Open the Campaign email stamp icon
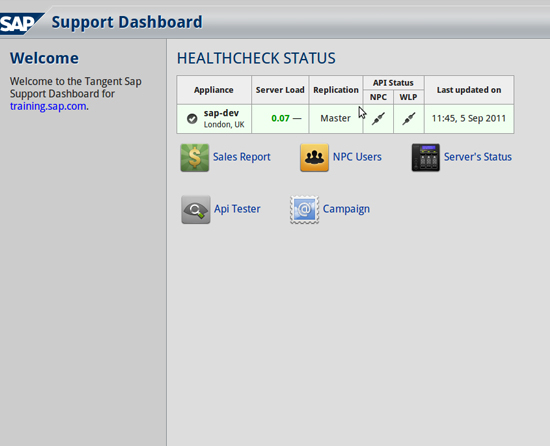550x446 pixels. coord(304,210)
